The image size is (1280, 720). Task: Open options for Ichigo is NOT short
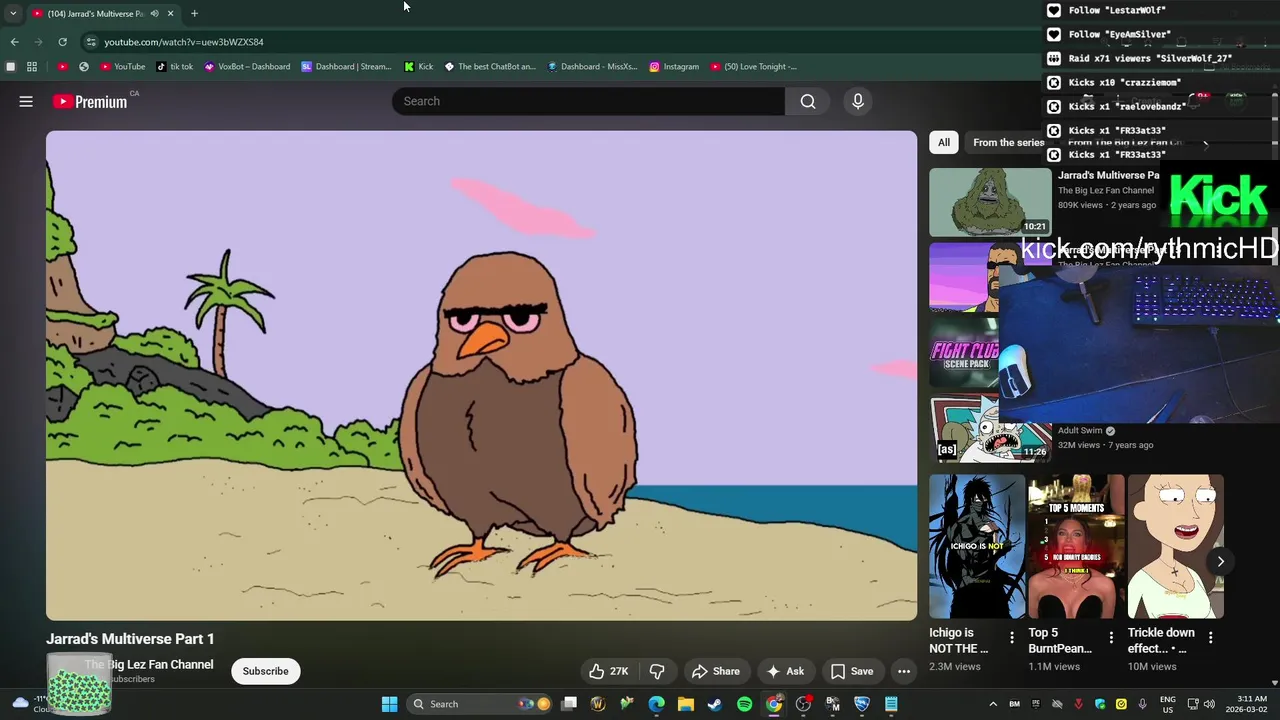click(1011, 637)
